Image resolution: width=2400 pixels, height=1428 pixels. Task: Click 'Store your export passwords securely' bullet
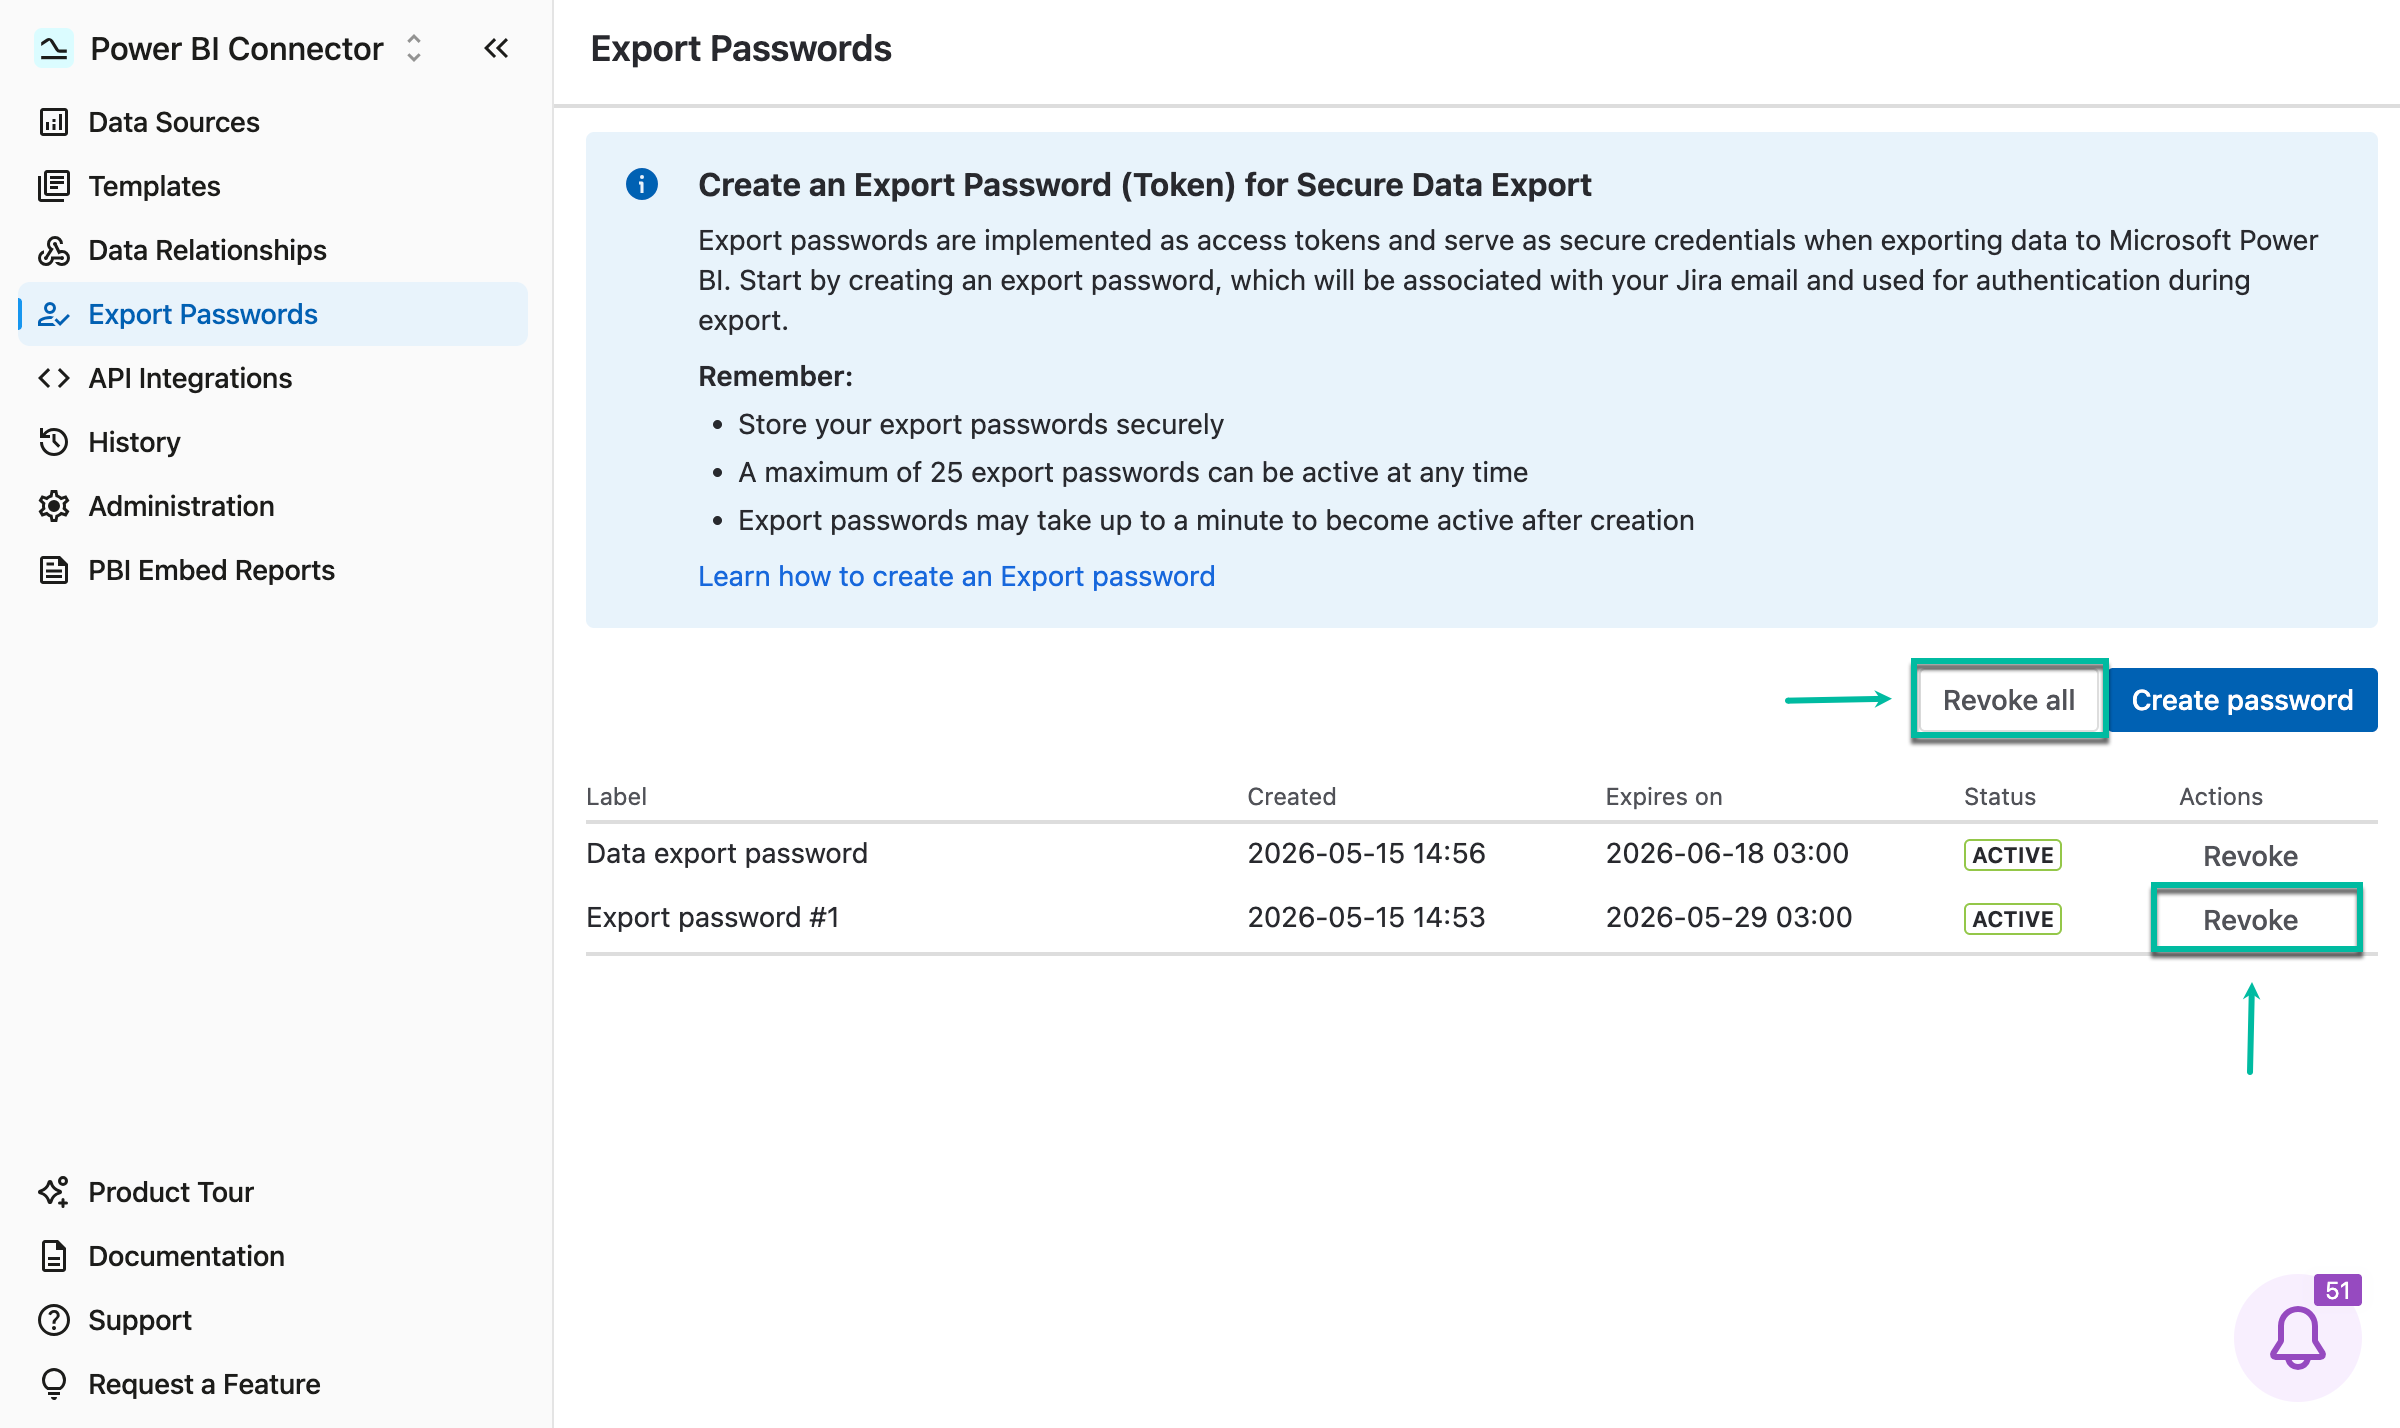point(980,424)
